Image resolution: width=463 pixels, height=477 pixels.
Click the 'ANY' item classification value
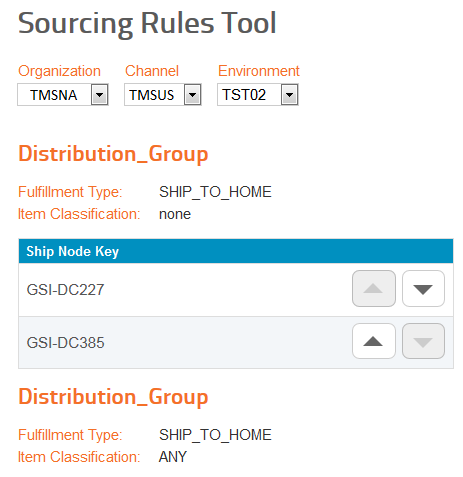click(x=173, y=457)
